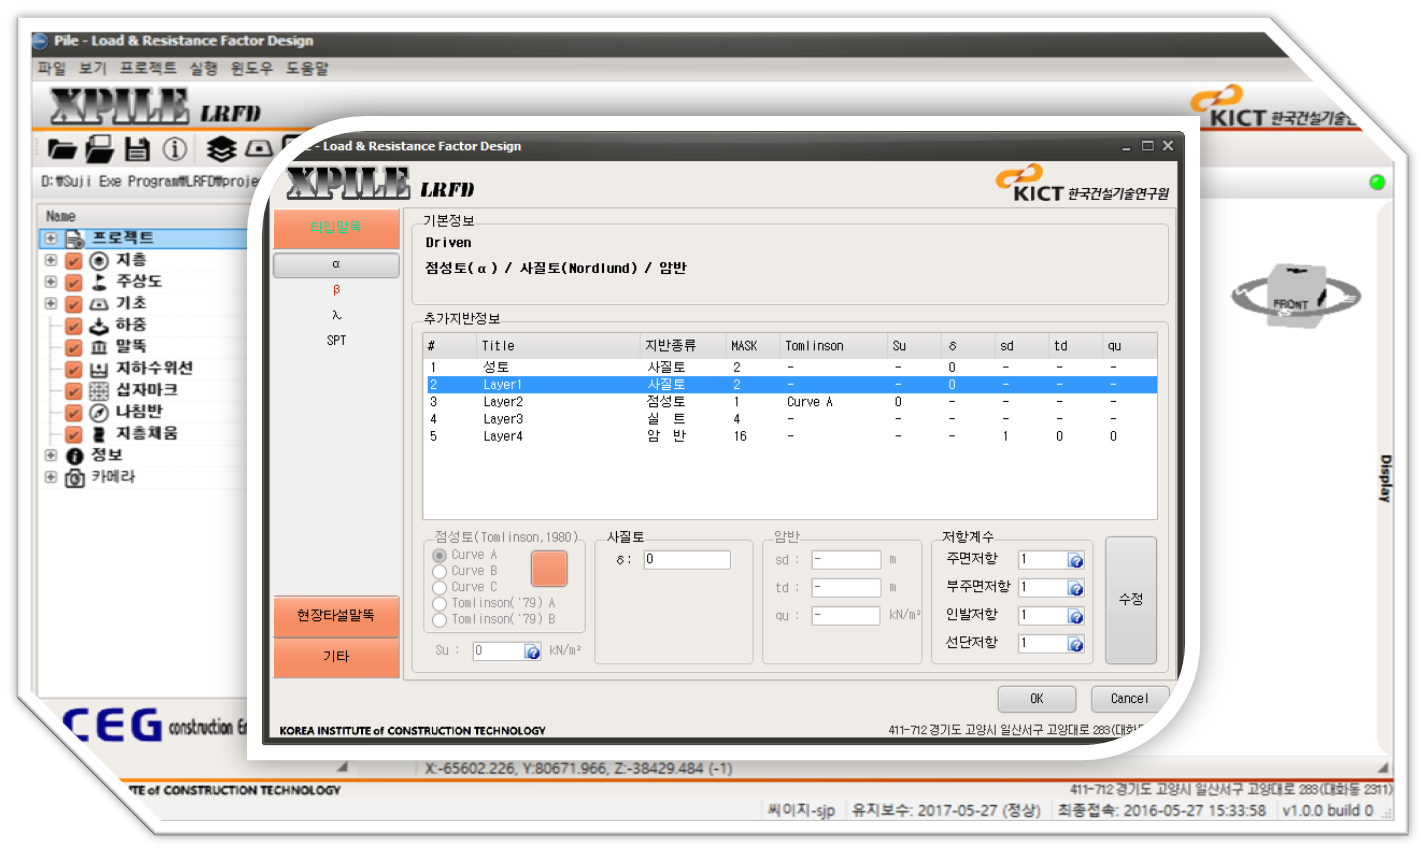Select the Layer4 row in soil table
1425x851 pixels.
pos(790,437)
